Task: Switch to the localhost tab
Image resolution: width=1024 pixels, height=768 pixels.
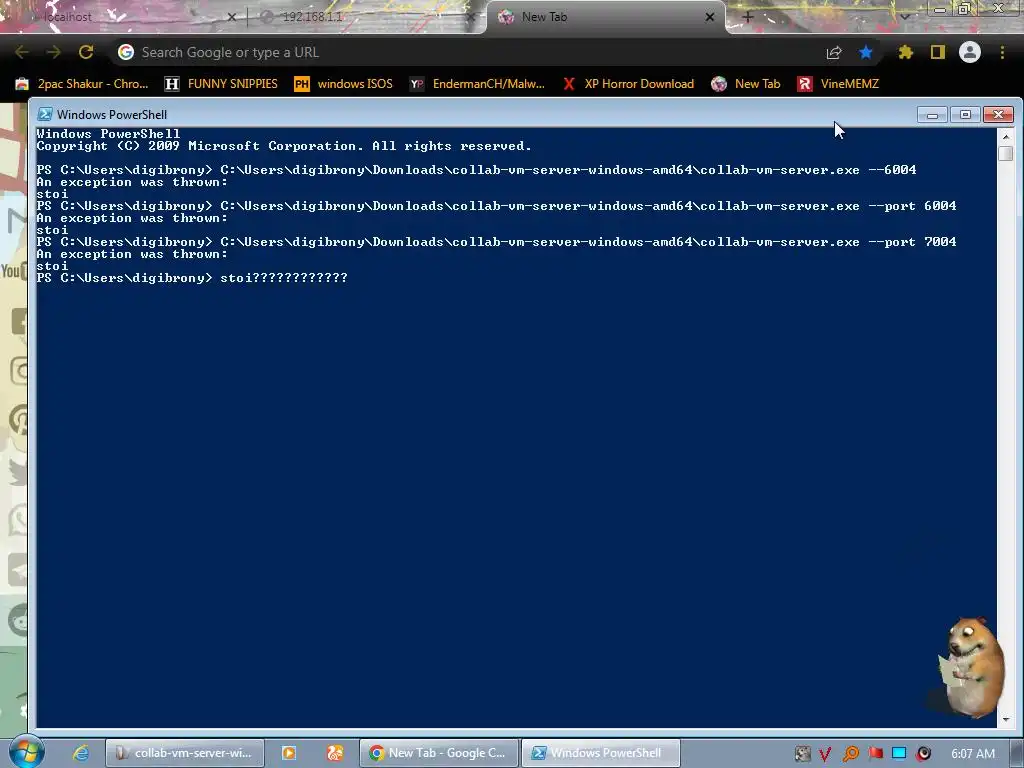Action: coord(124,17)
